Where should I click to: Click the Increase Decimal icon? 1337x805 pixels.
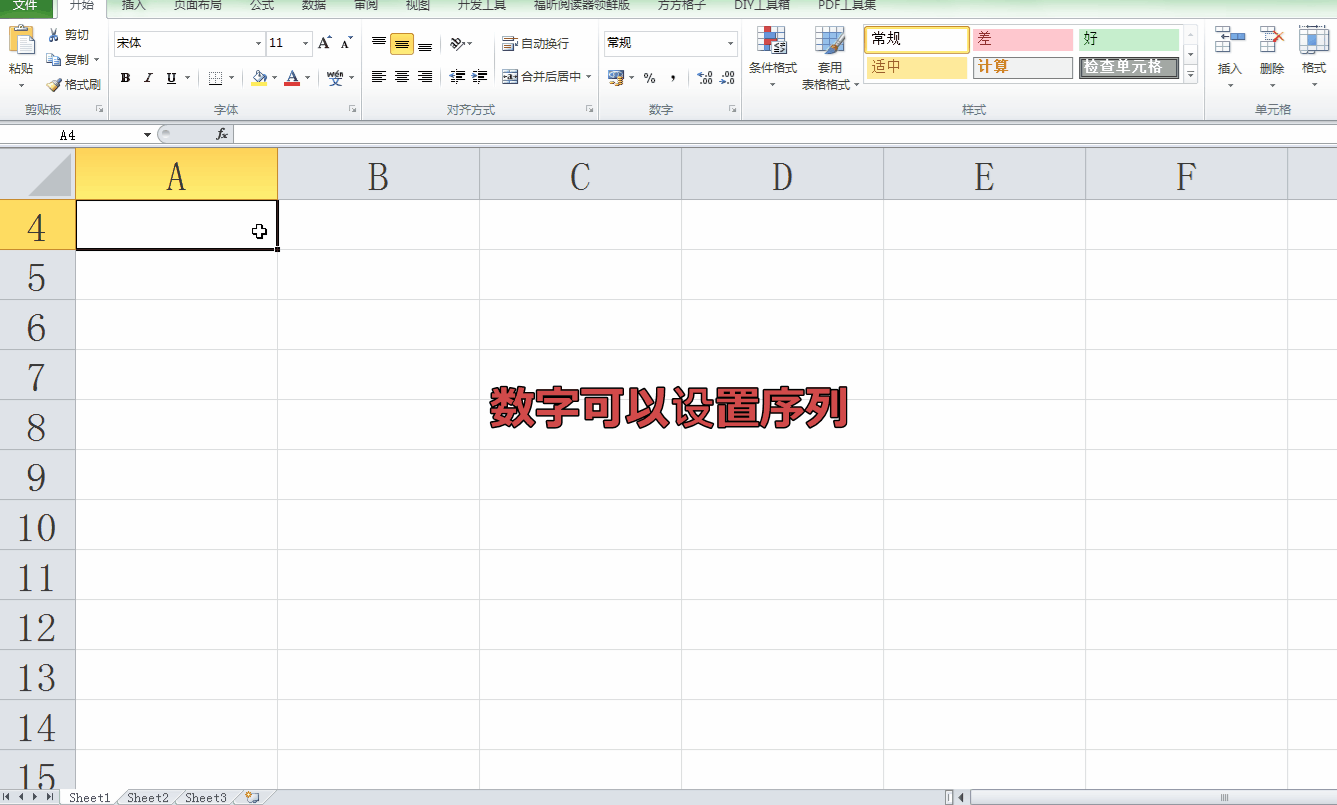coord(703,76)
